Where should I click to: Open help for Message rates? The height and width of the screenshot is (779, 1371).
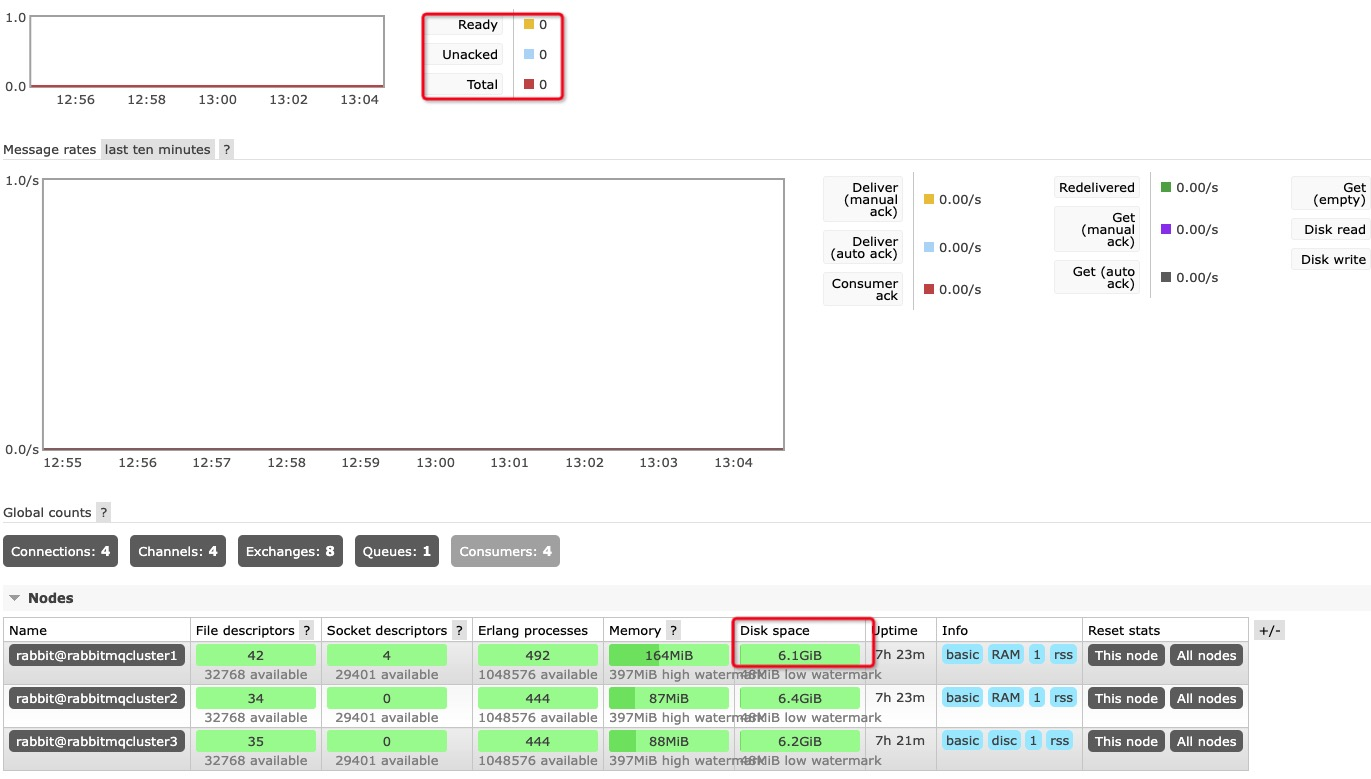point(227,149)
